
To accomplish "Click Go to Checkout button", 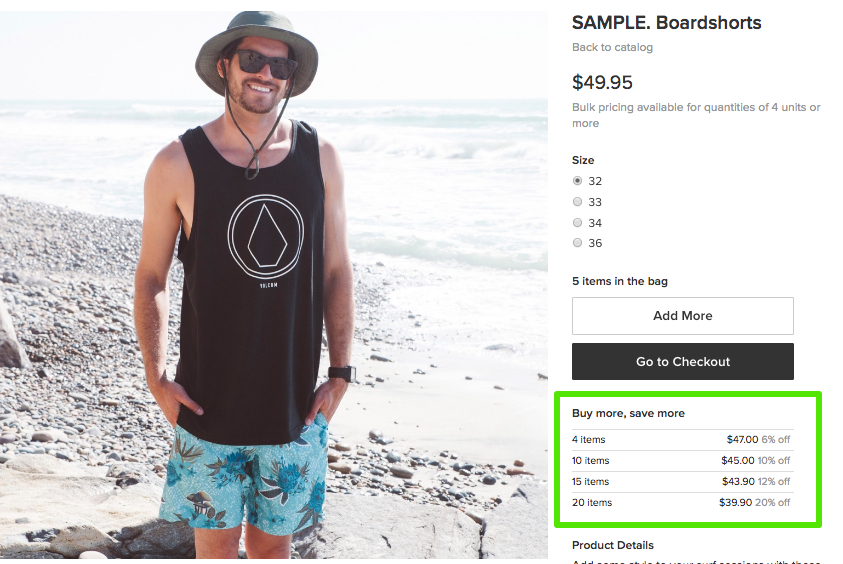I will point(682,362).
